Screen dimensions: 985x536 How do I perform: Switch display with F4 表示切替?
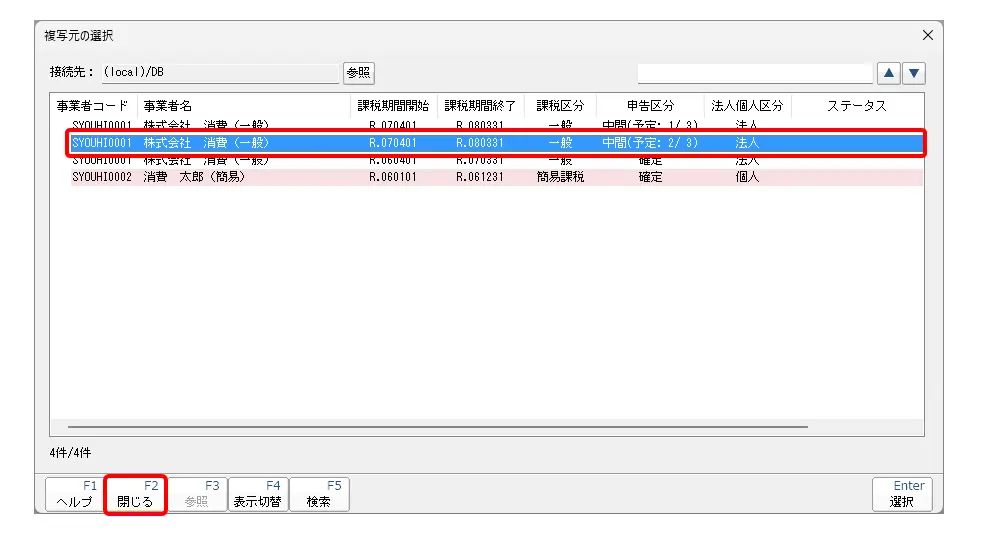[257, 494]
